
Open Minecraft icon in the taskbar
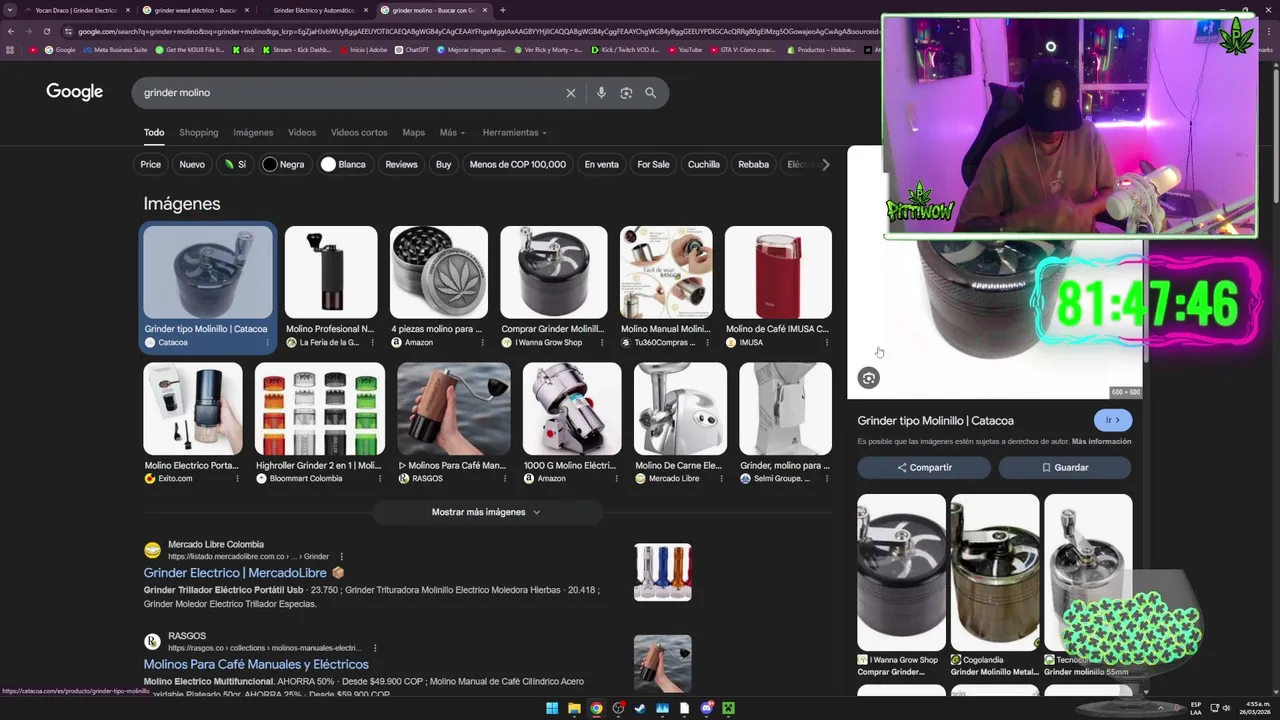(729, 709)
